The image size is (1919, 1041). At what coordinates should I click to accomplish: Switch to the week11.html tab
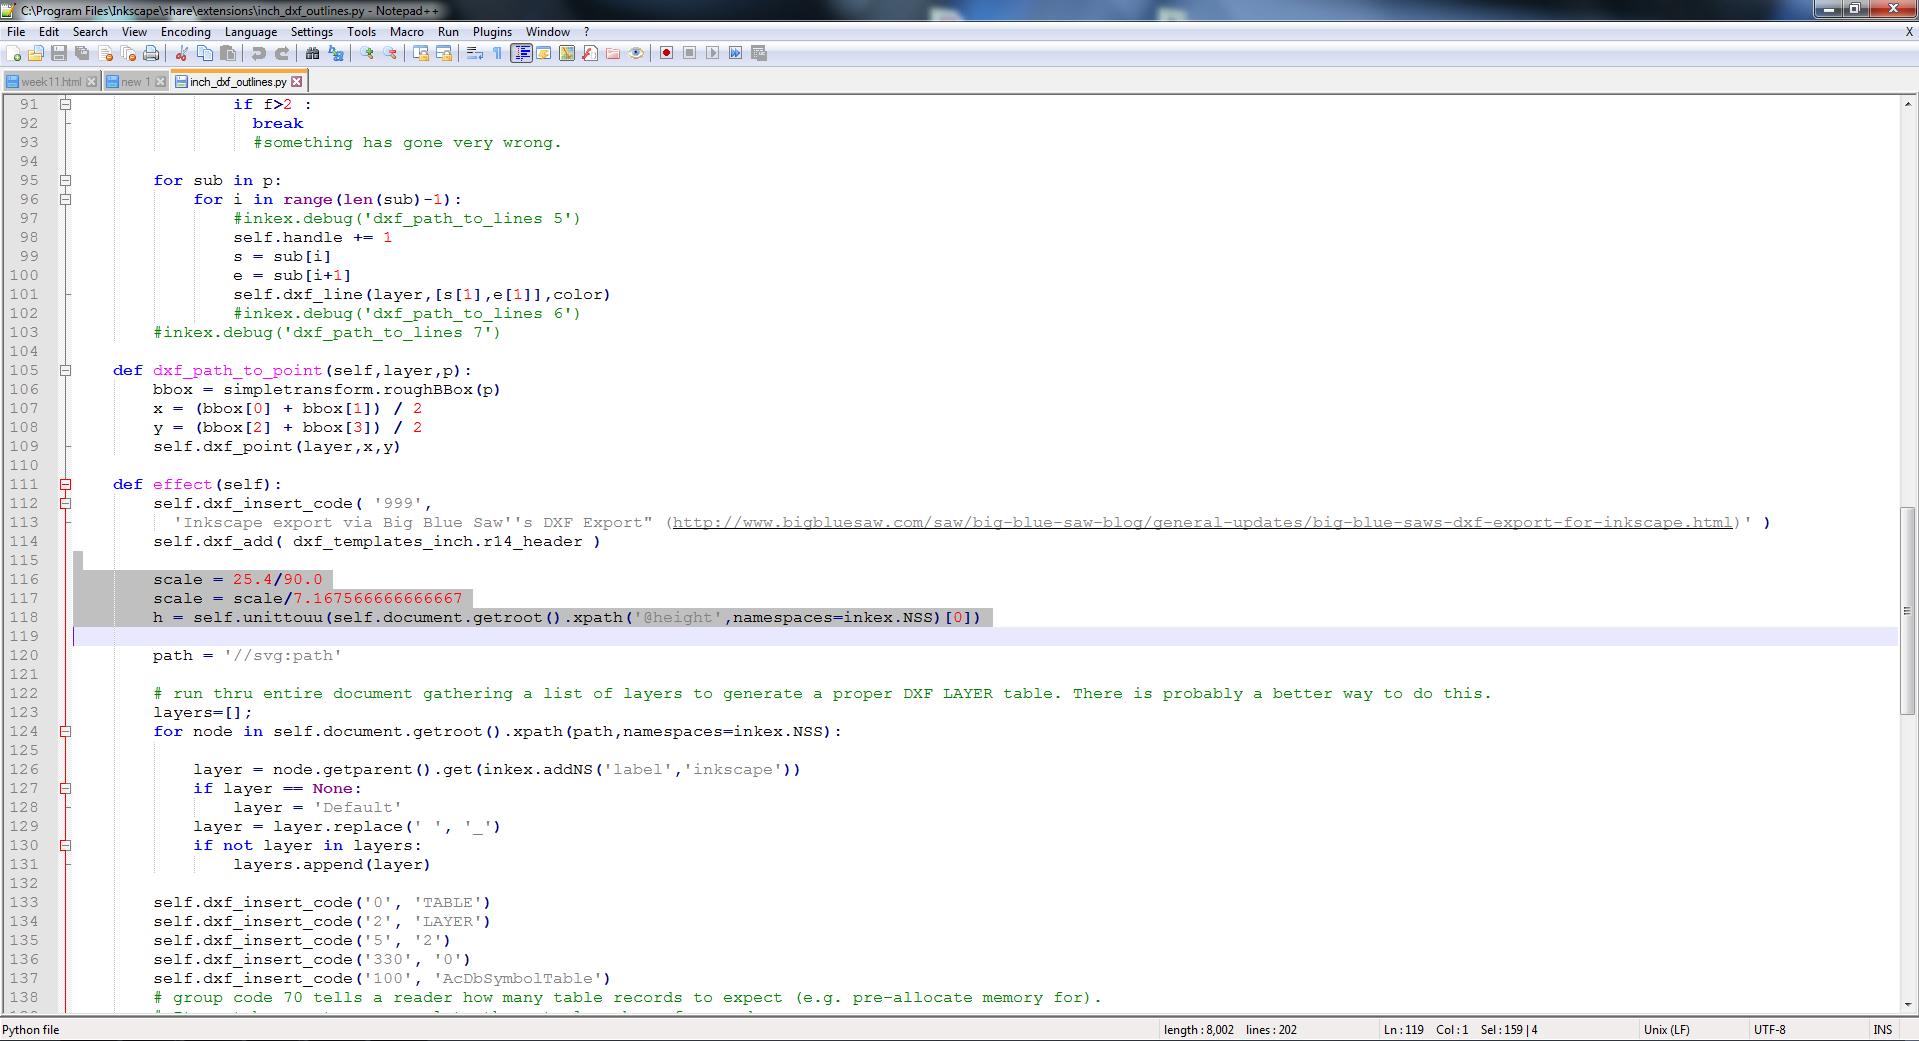[51, 82]
